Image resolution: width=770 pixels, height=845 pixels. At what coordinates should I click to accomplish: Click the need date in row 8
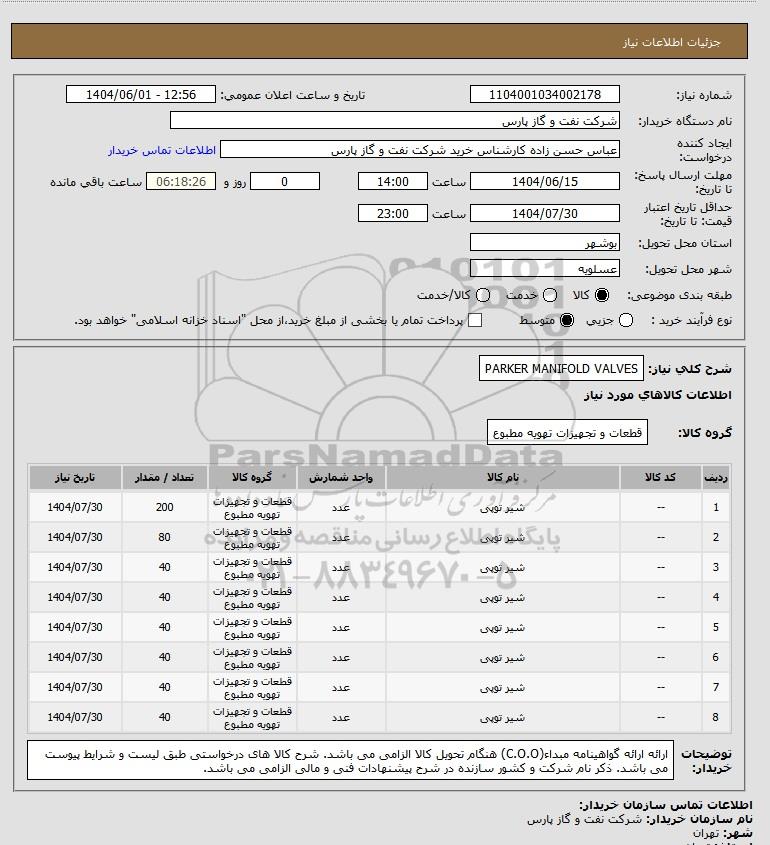75,717
